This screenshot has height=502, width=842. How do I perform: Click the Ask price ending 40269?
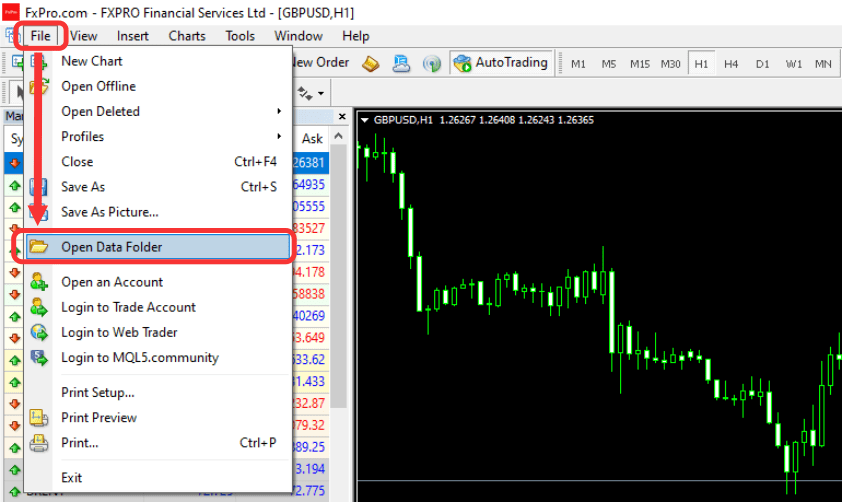pyautogui.click(x=309, y=316)
